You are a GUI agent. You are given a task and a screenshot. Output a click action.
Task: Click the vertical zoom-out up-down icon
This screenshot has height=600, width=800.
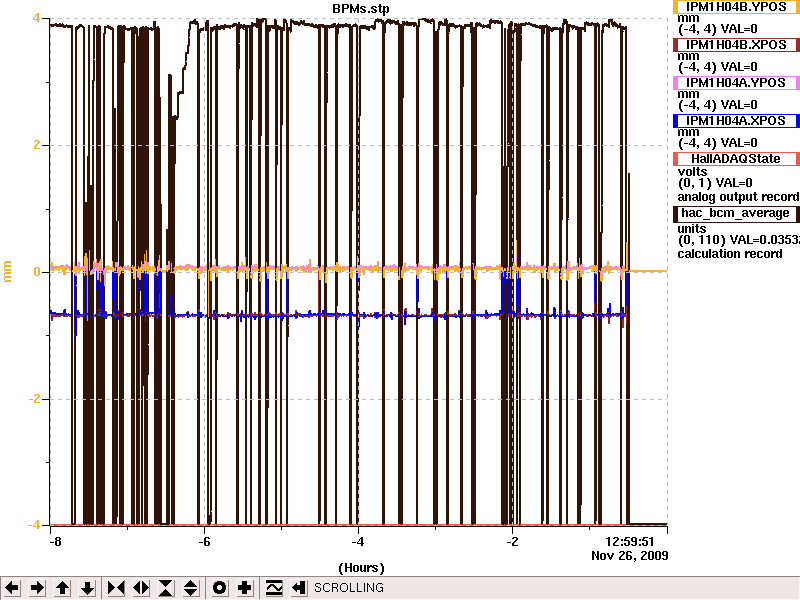[x=191, y=588]
